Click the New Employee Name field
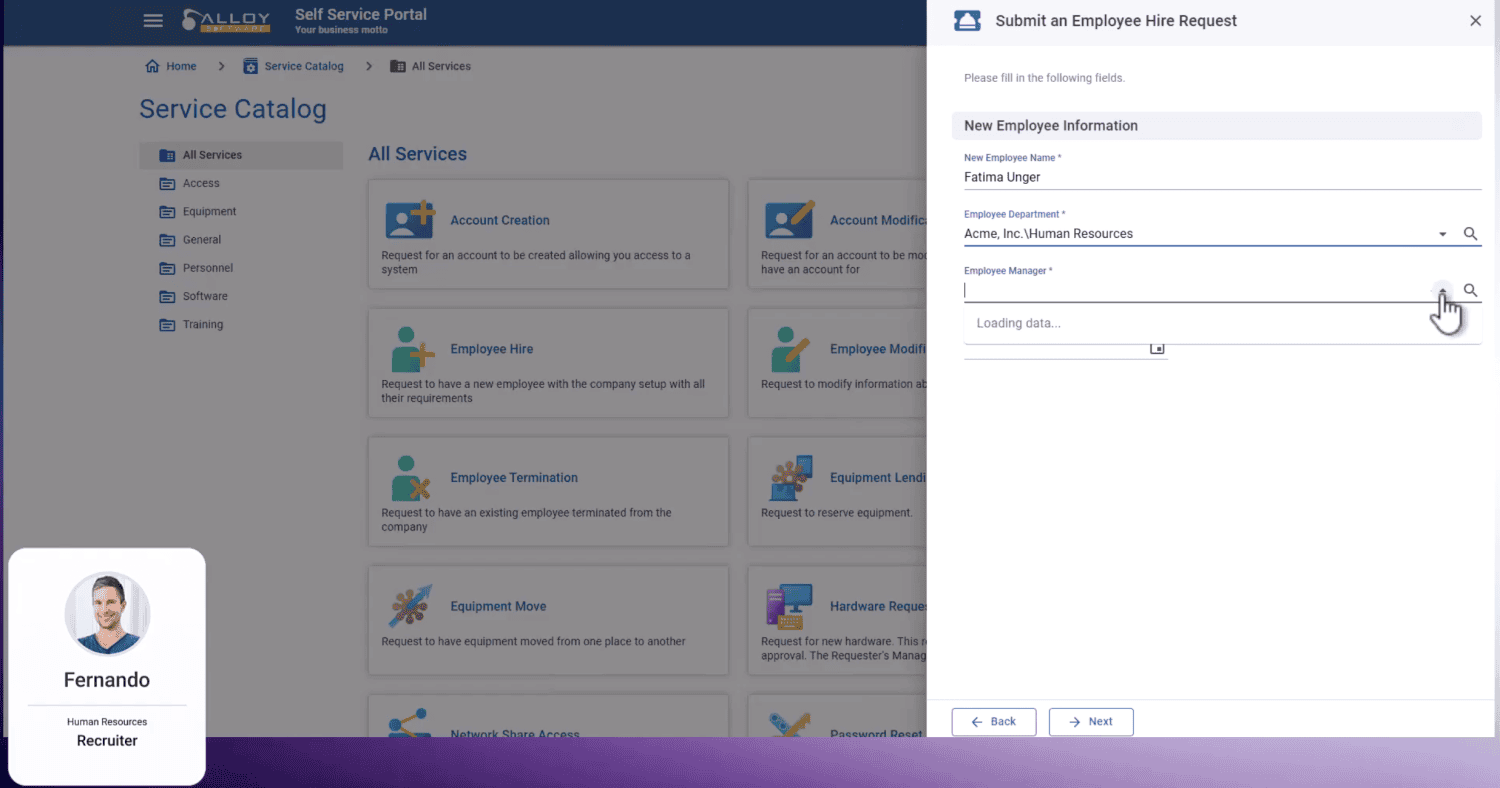This screenshot has height=788, width=1500. 1222,177
